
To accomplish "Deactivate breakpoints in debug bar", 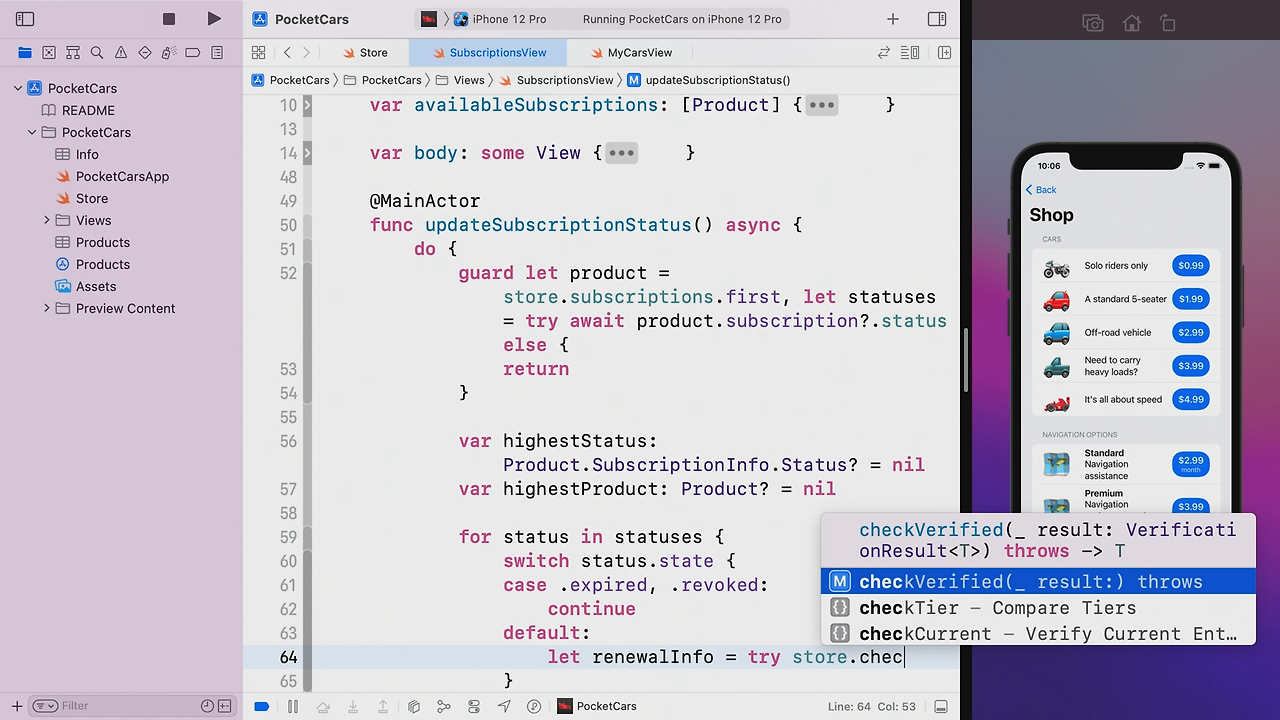I will (262, 706).
